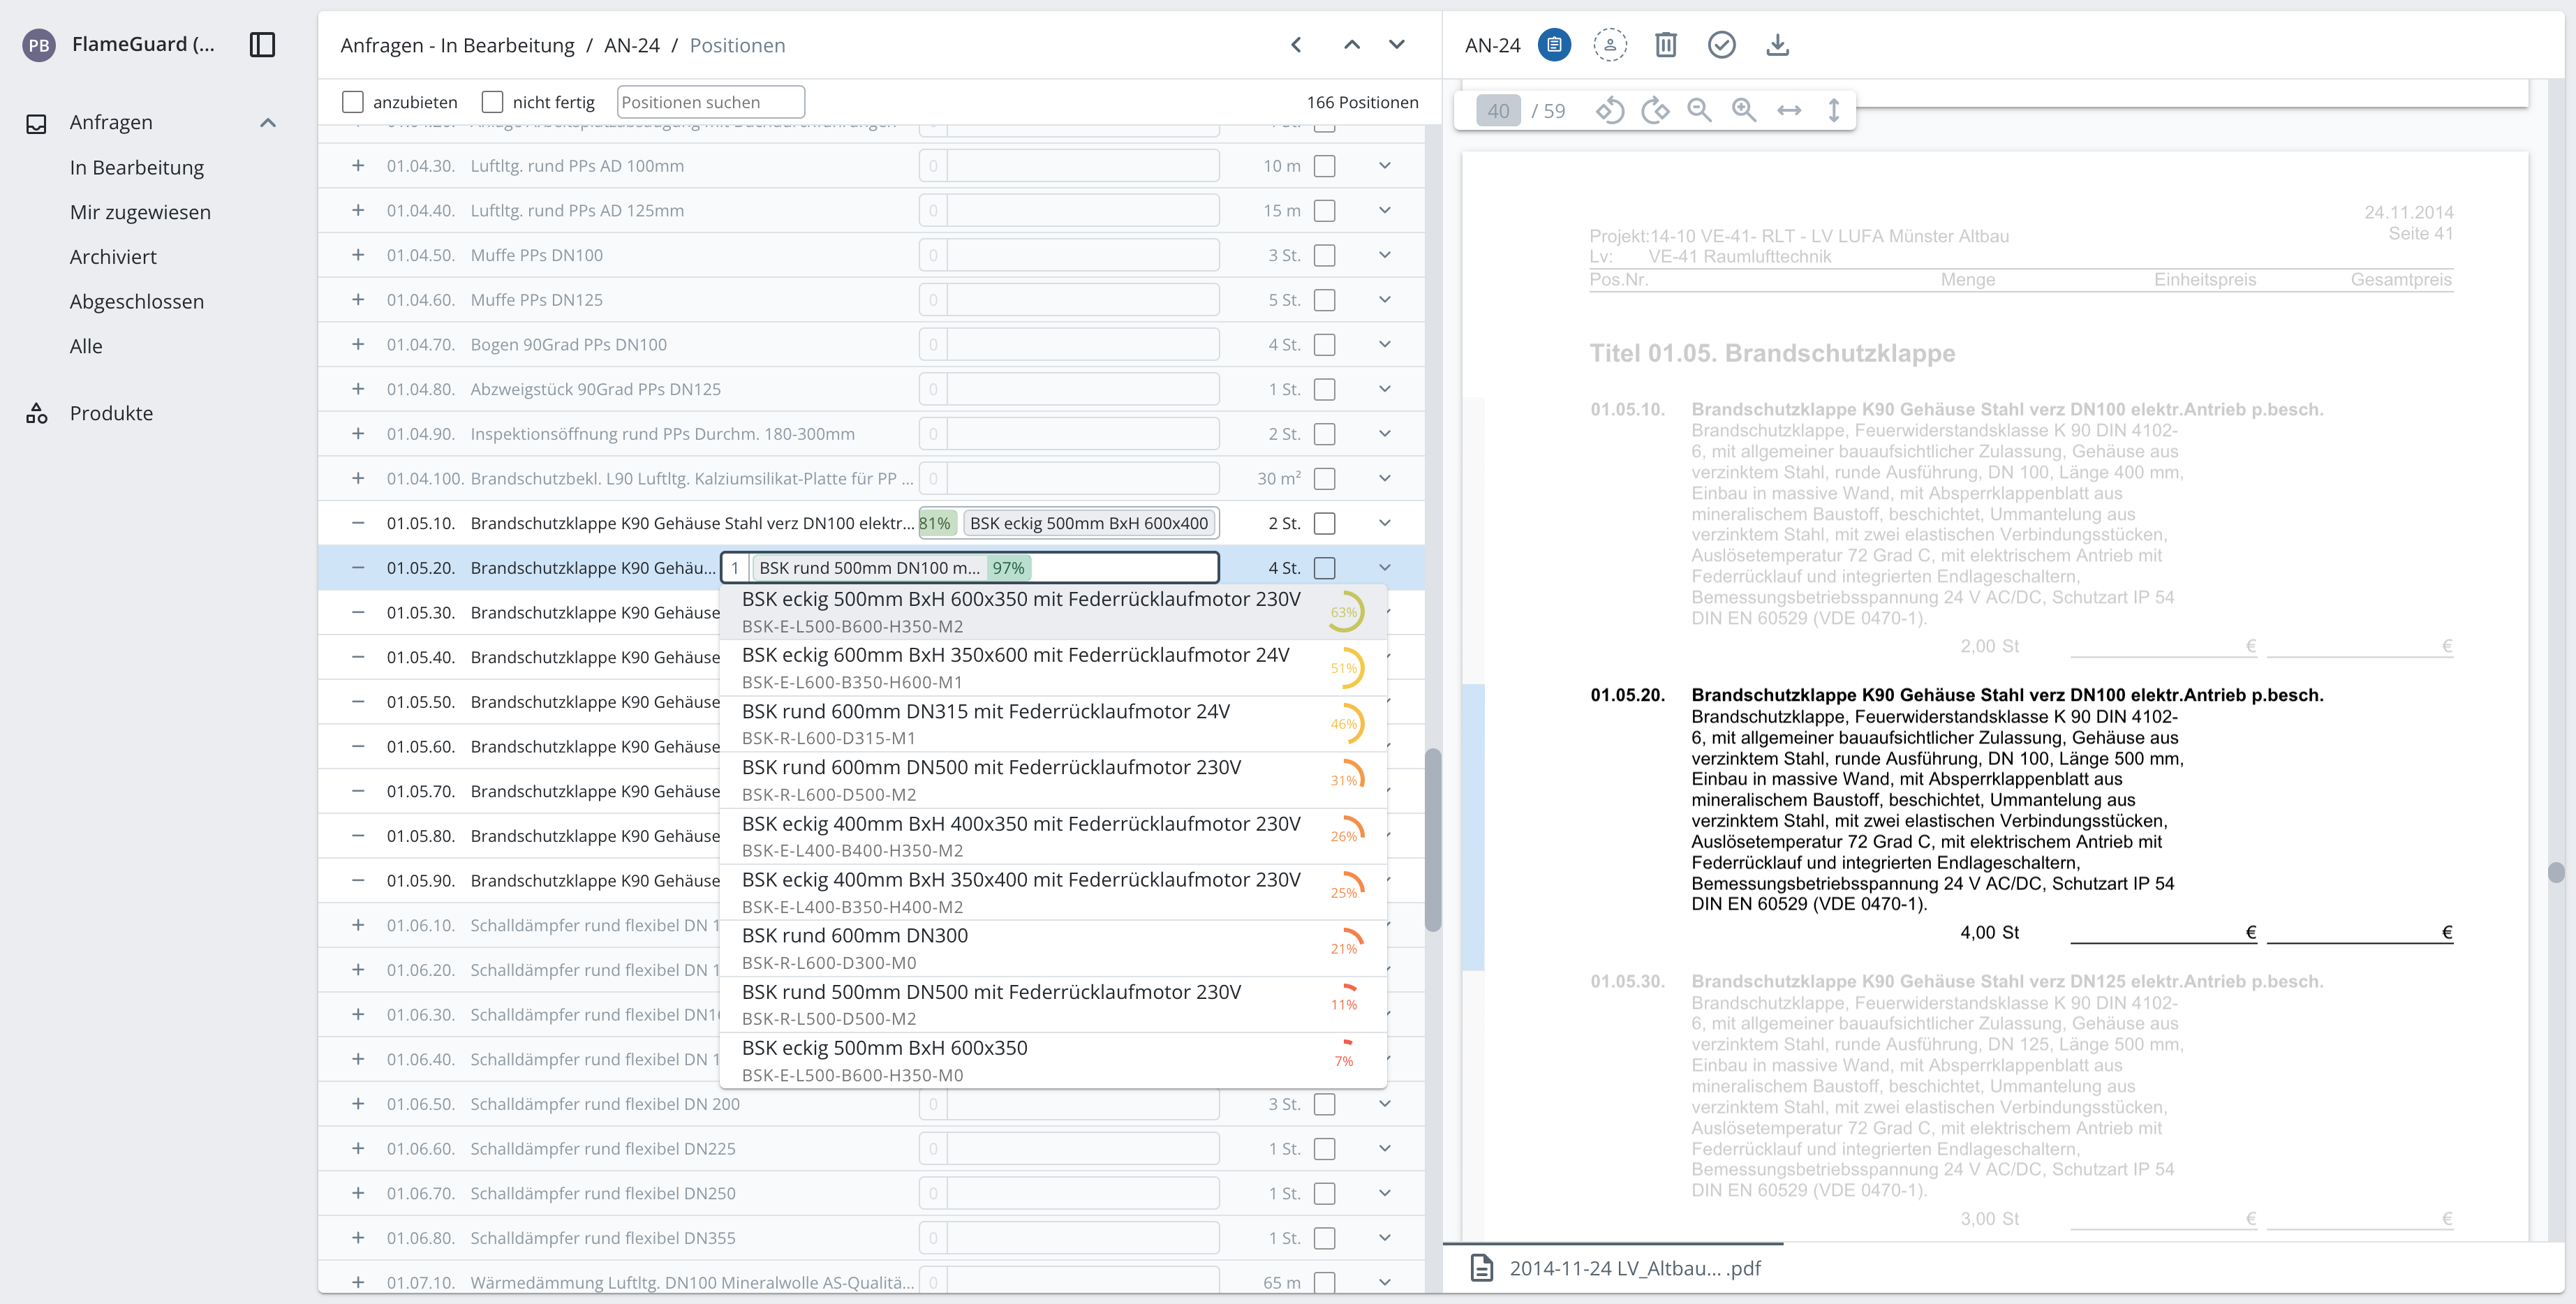
Task: Enable the anzubieten filter checkbox
Action: (x=353, y=102)
